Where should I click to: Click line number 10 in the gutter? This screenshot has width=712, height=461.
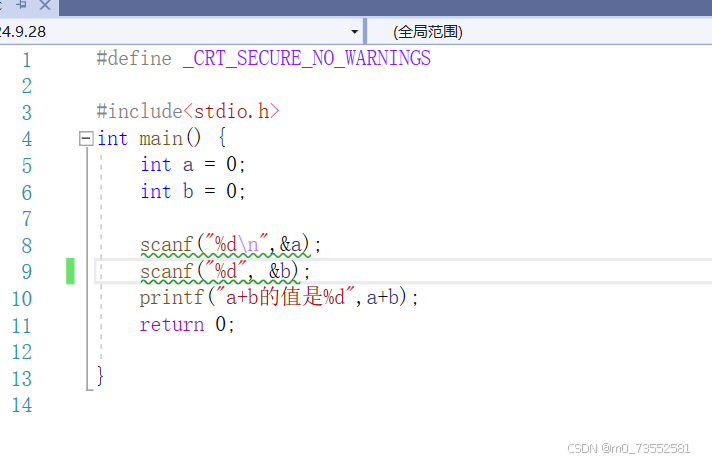[x=22, y=299]
